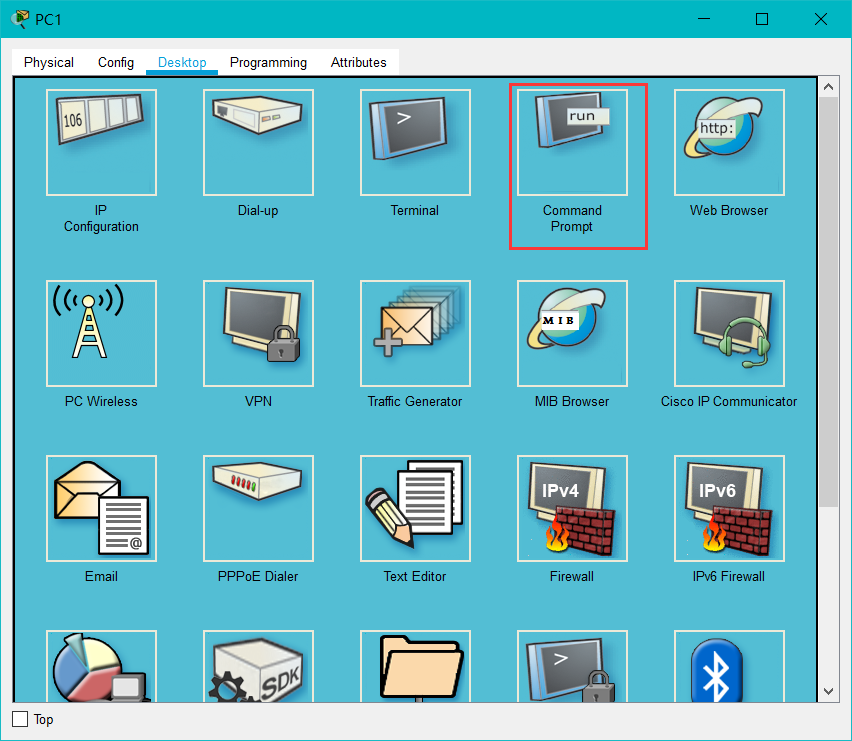Open the padlocked terminal app icon
Screen dimensions: 852x741
tap(572, 666)
